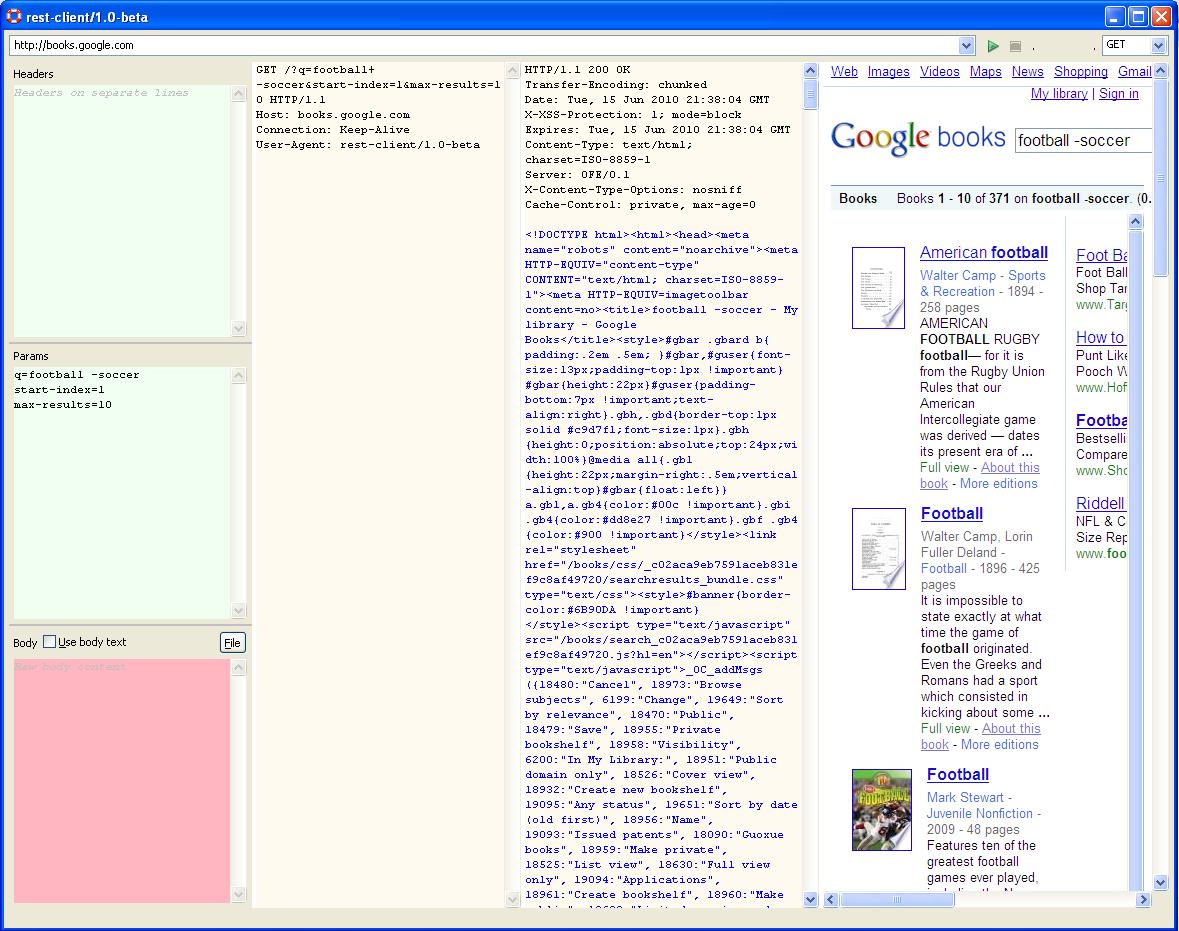Click the Sign in link
The width and height of the screenshot is (1179, 931).
(1118, 93)
